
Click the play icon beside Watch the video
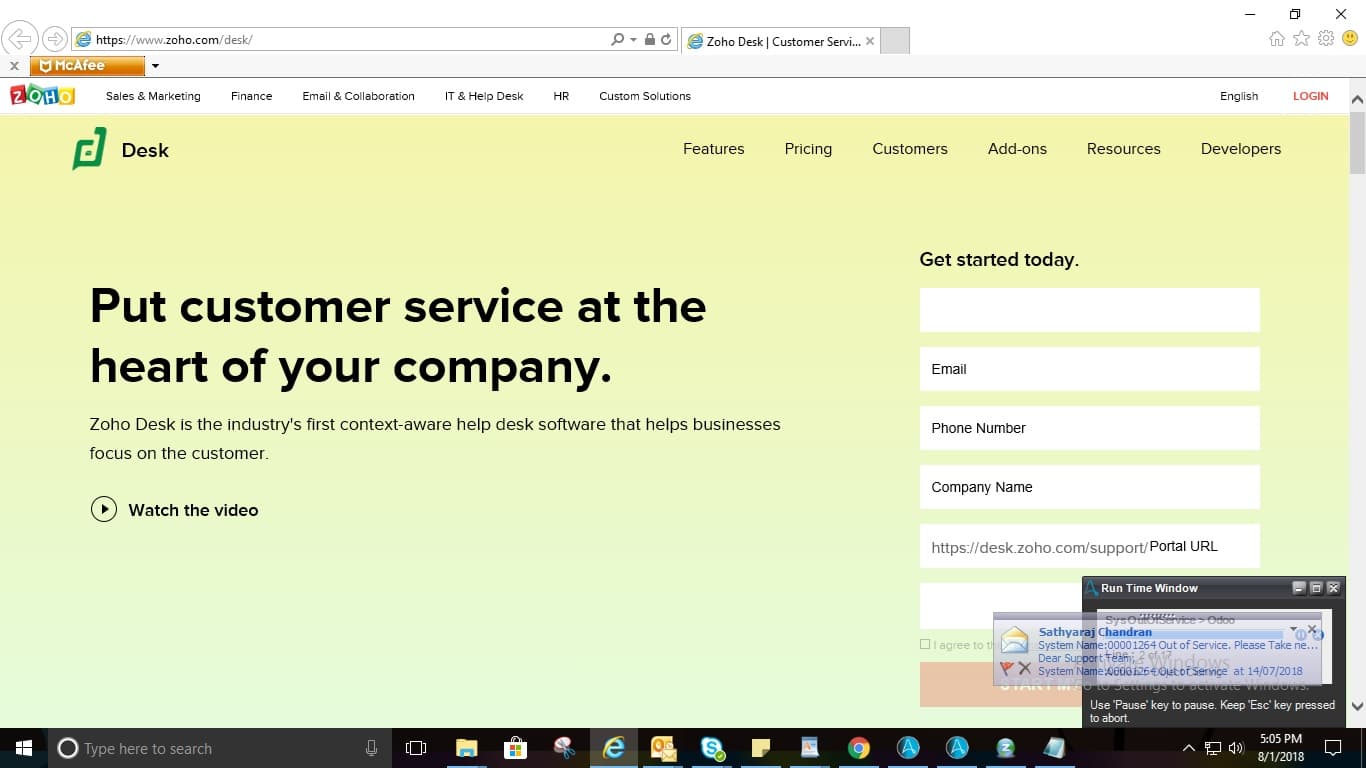pyautogui.click(x=104, y=510)
